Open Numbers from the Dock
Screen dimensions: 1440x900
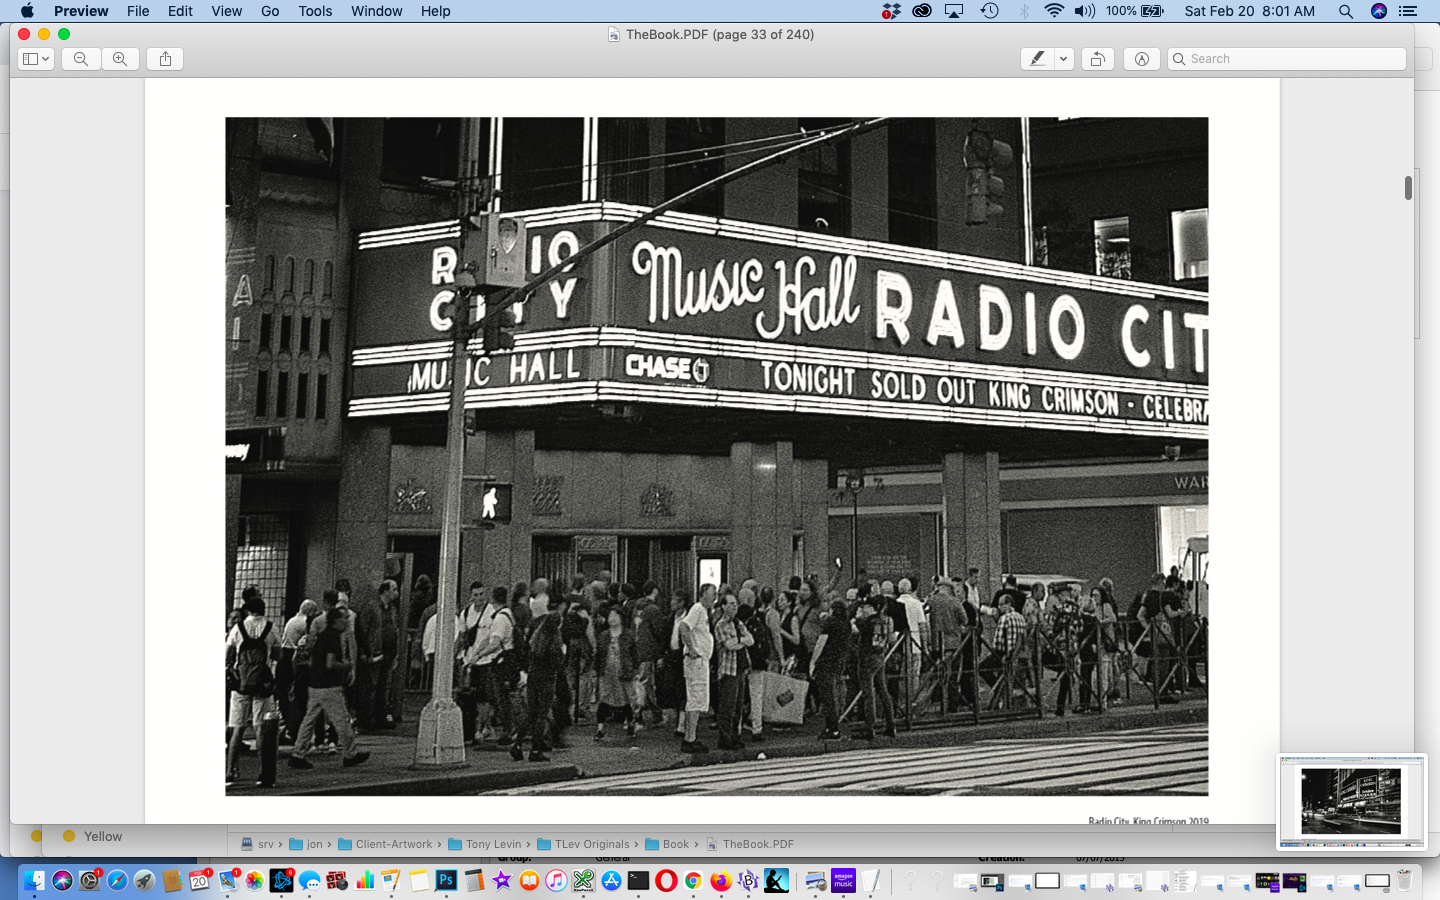[364, 880]
